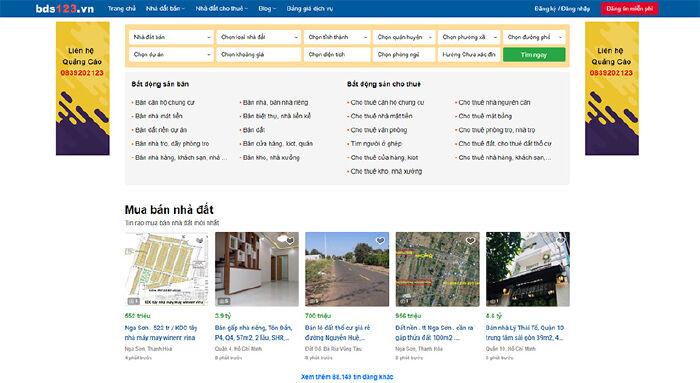Image resolution: width=700 pixels, height=383 pixels.
Task: Open 'Nhà đất bán' navigation menu
Action: pos(165,8)
